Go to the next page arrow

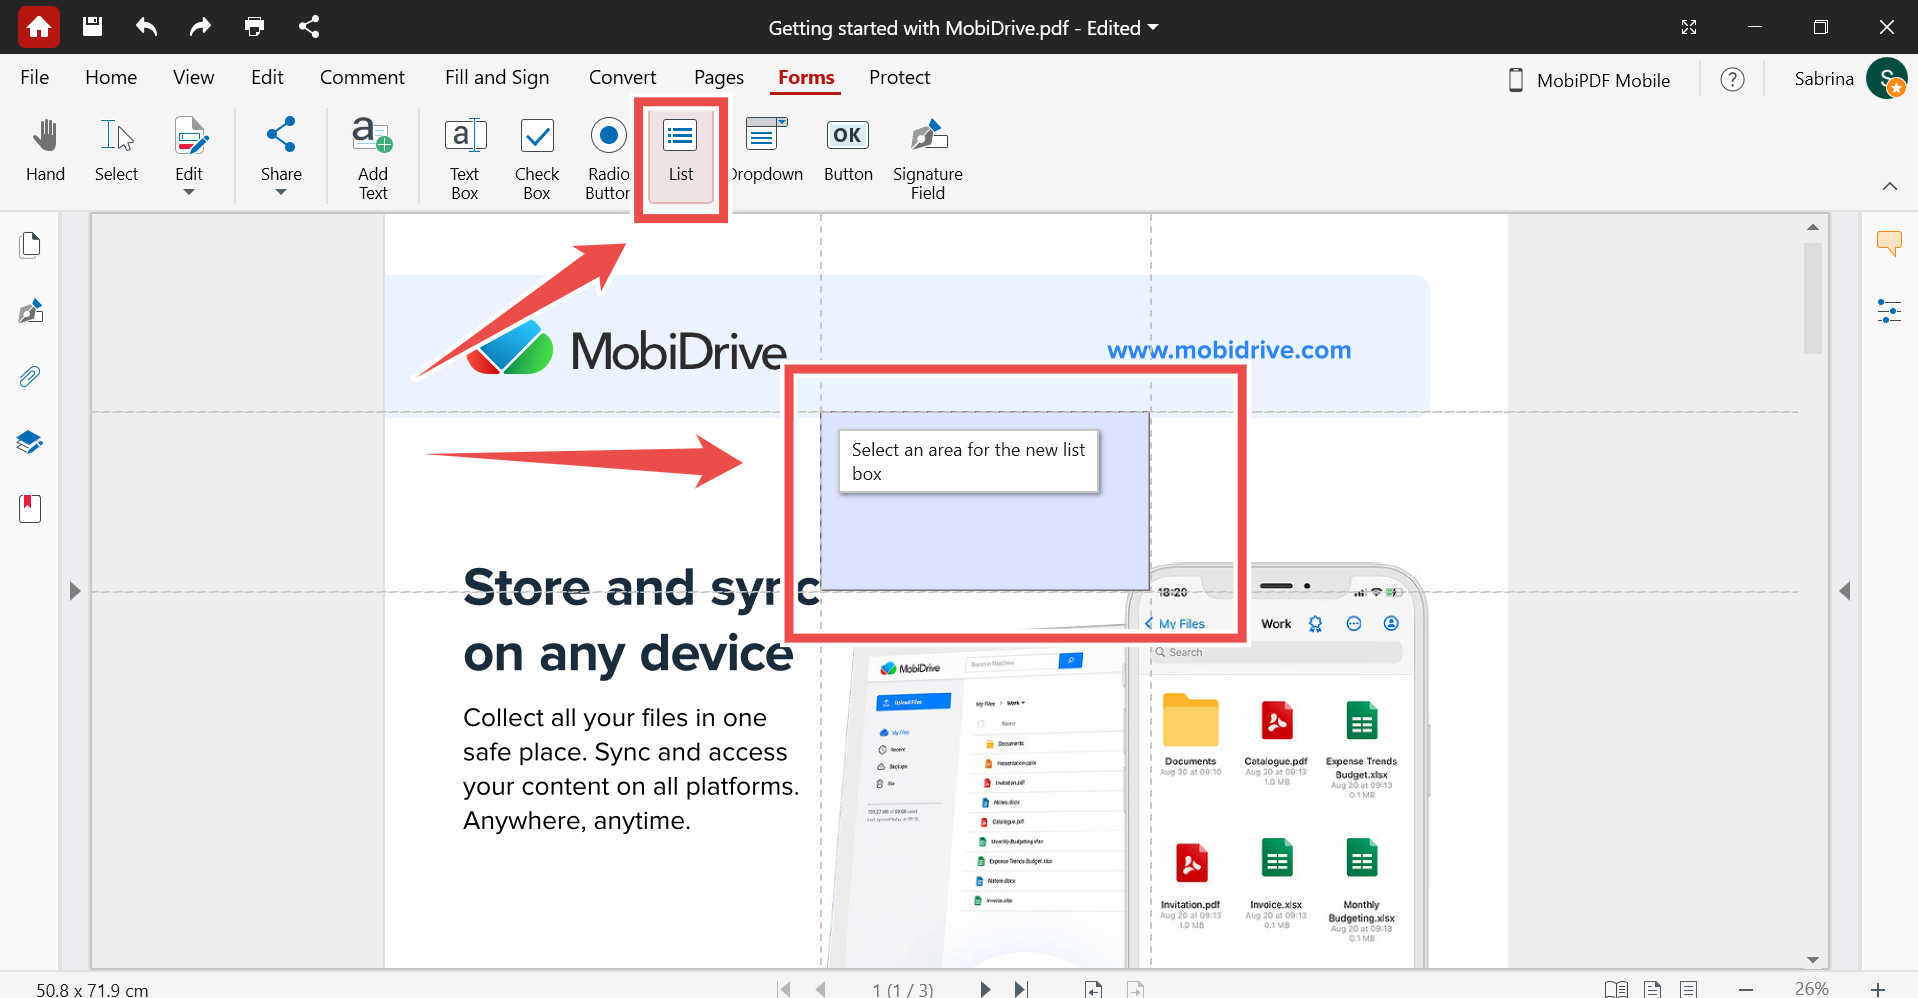985,989
